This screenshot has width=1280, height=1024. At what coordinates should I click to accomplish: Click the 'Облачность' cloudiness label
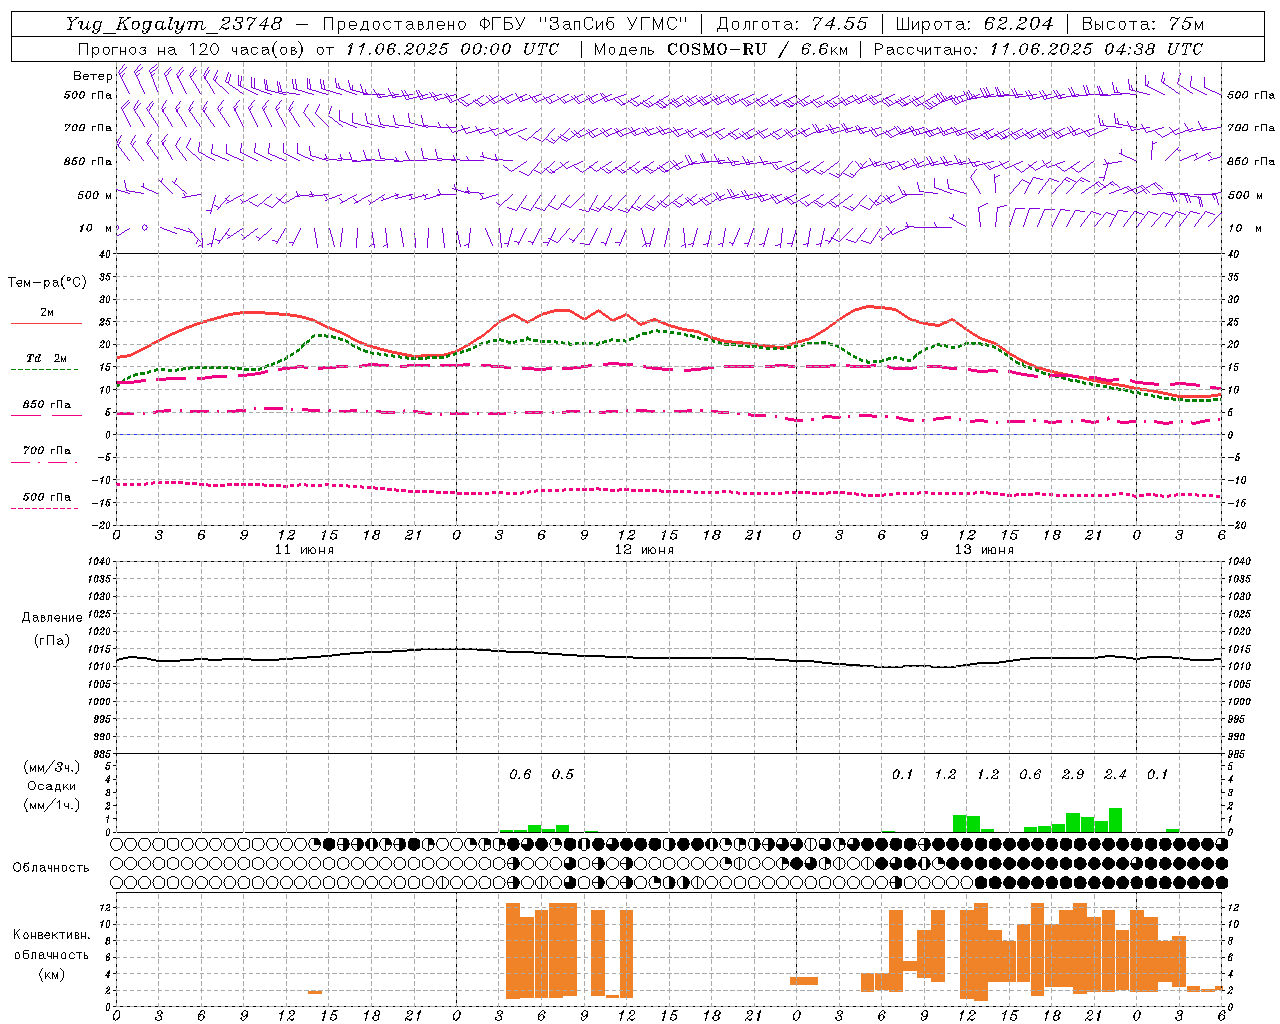[x=51, y=868]
